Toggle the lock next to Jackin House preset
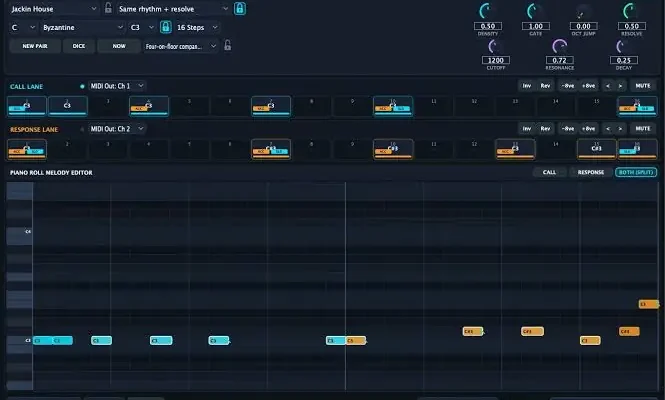Viewport: 665px width, 400px height. click(108, 8)
